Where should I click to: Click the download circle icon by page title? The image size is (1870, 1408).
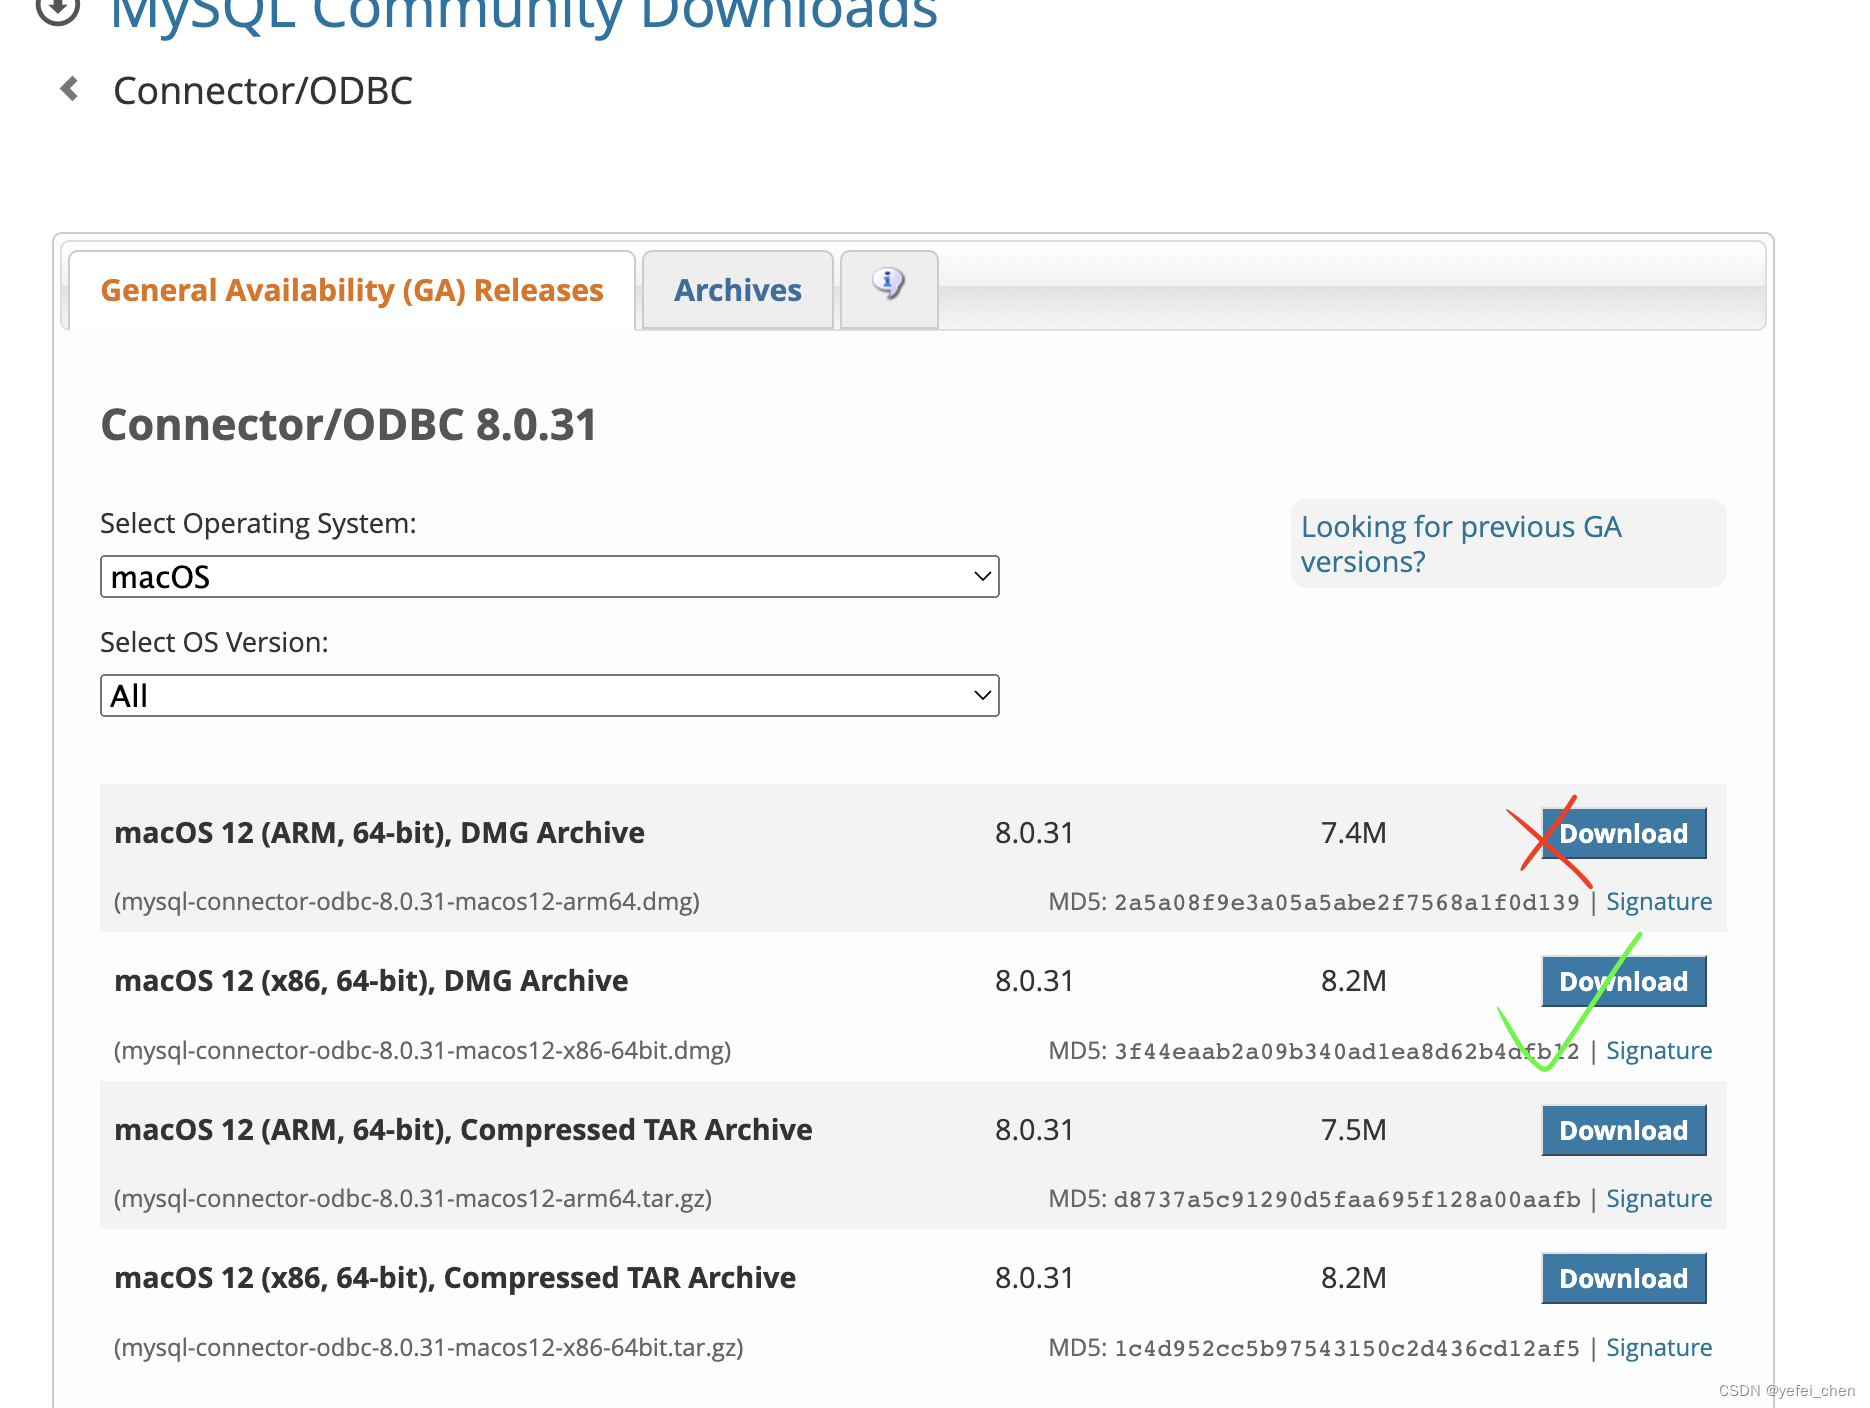(57, 10)
